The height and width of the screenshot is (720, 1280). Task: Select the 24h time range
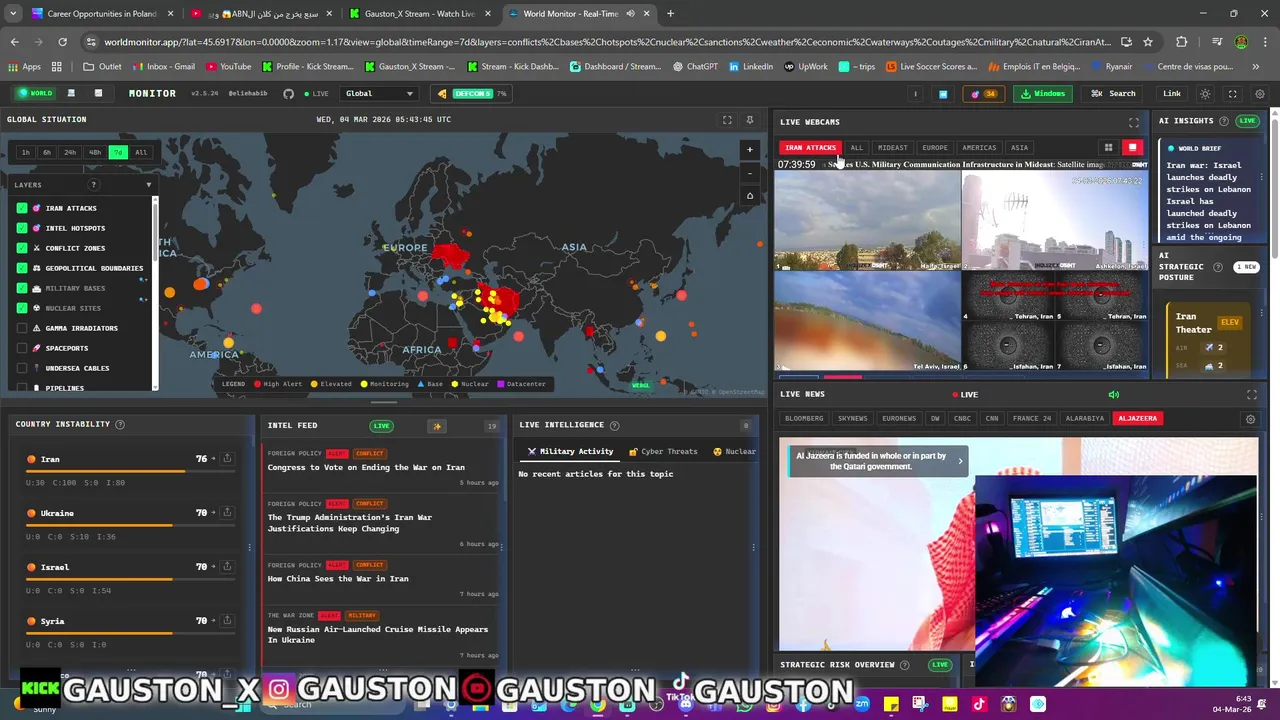point(70,153)
